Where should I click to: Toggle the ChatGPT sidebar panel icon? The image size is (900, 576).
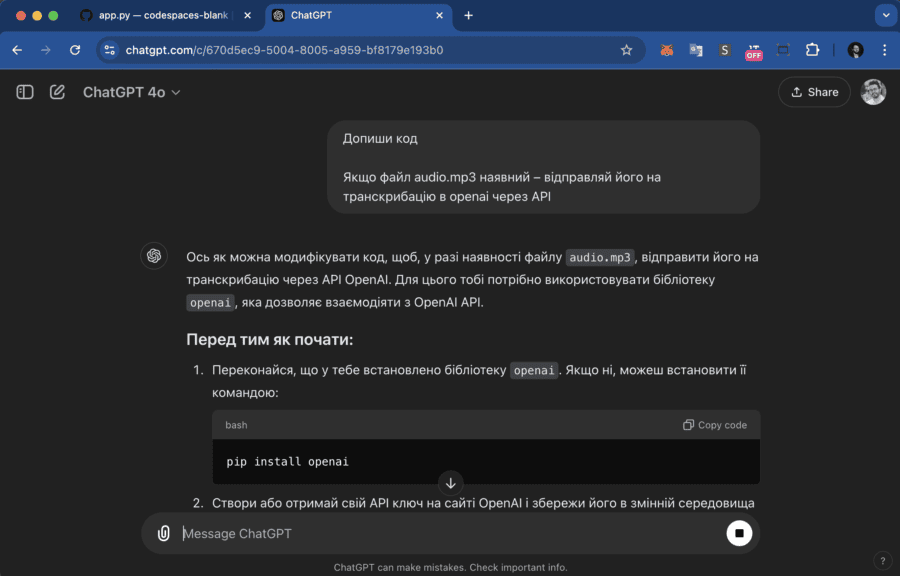point(25,92)
